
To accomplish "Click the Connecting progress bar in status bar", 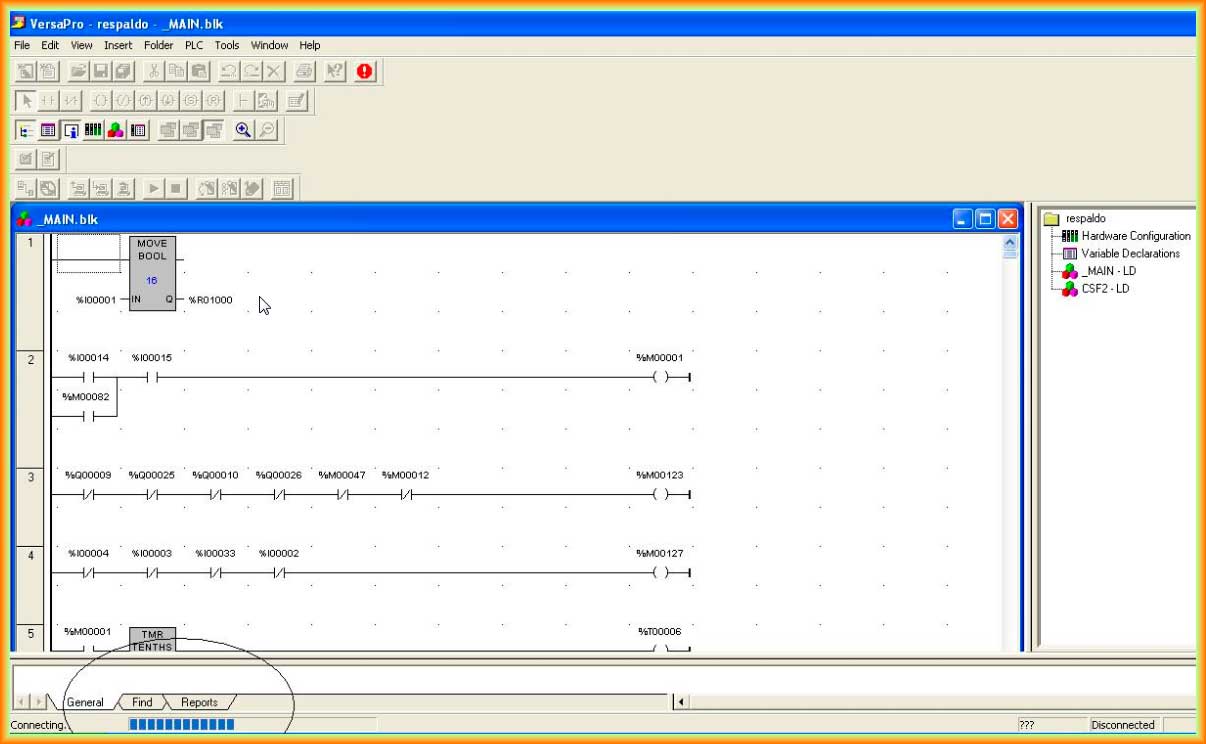I will 181,725.
